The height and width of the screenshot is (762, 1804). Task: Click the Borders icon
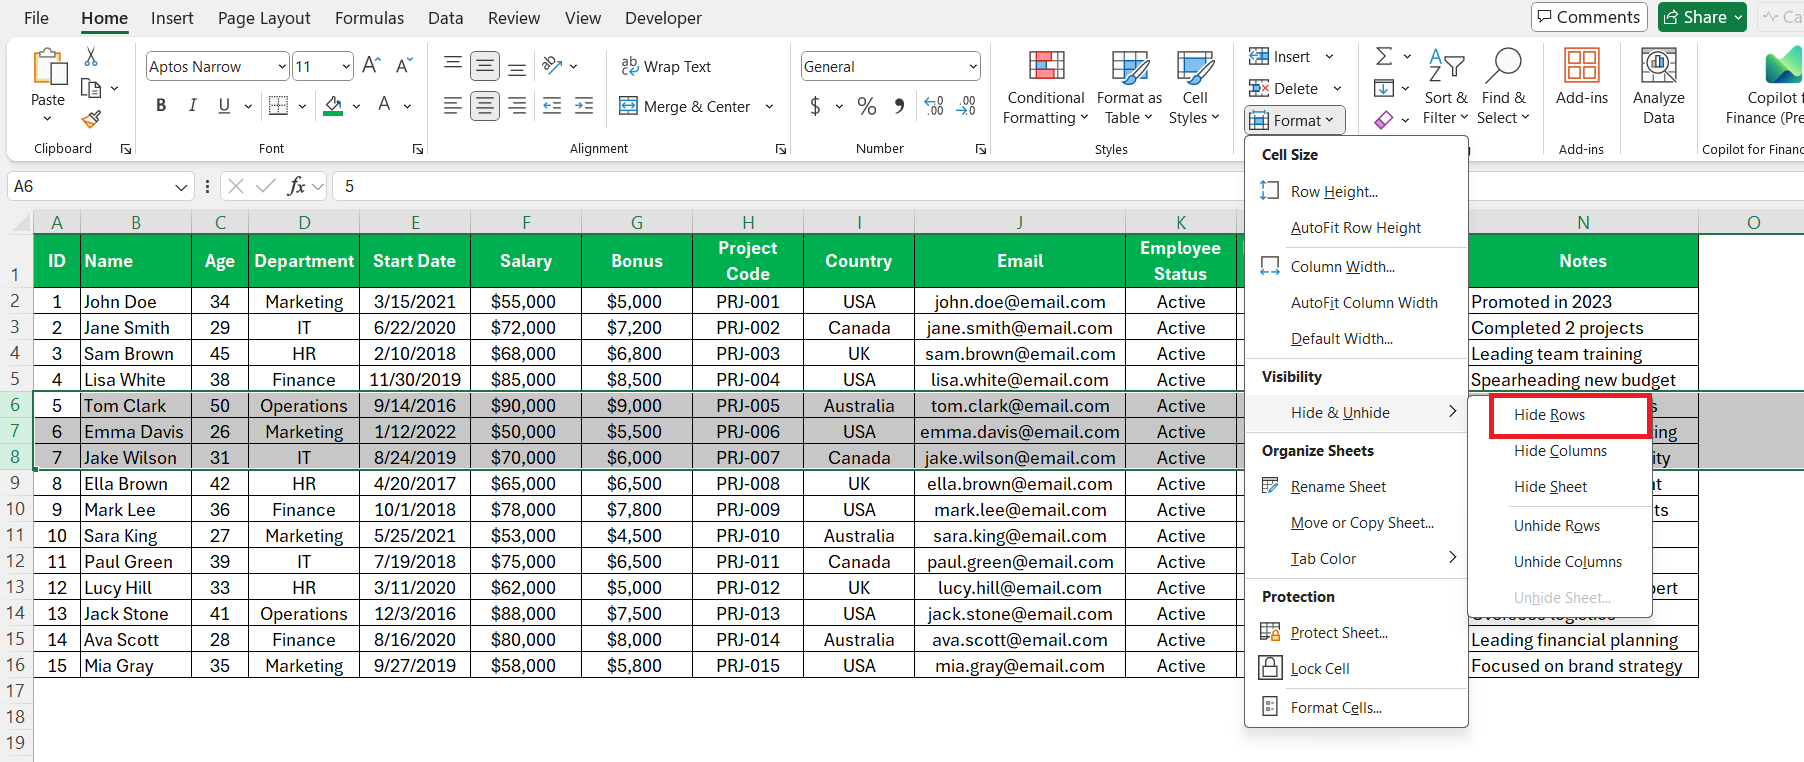click(x=279, y=105)
